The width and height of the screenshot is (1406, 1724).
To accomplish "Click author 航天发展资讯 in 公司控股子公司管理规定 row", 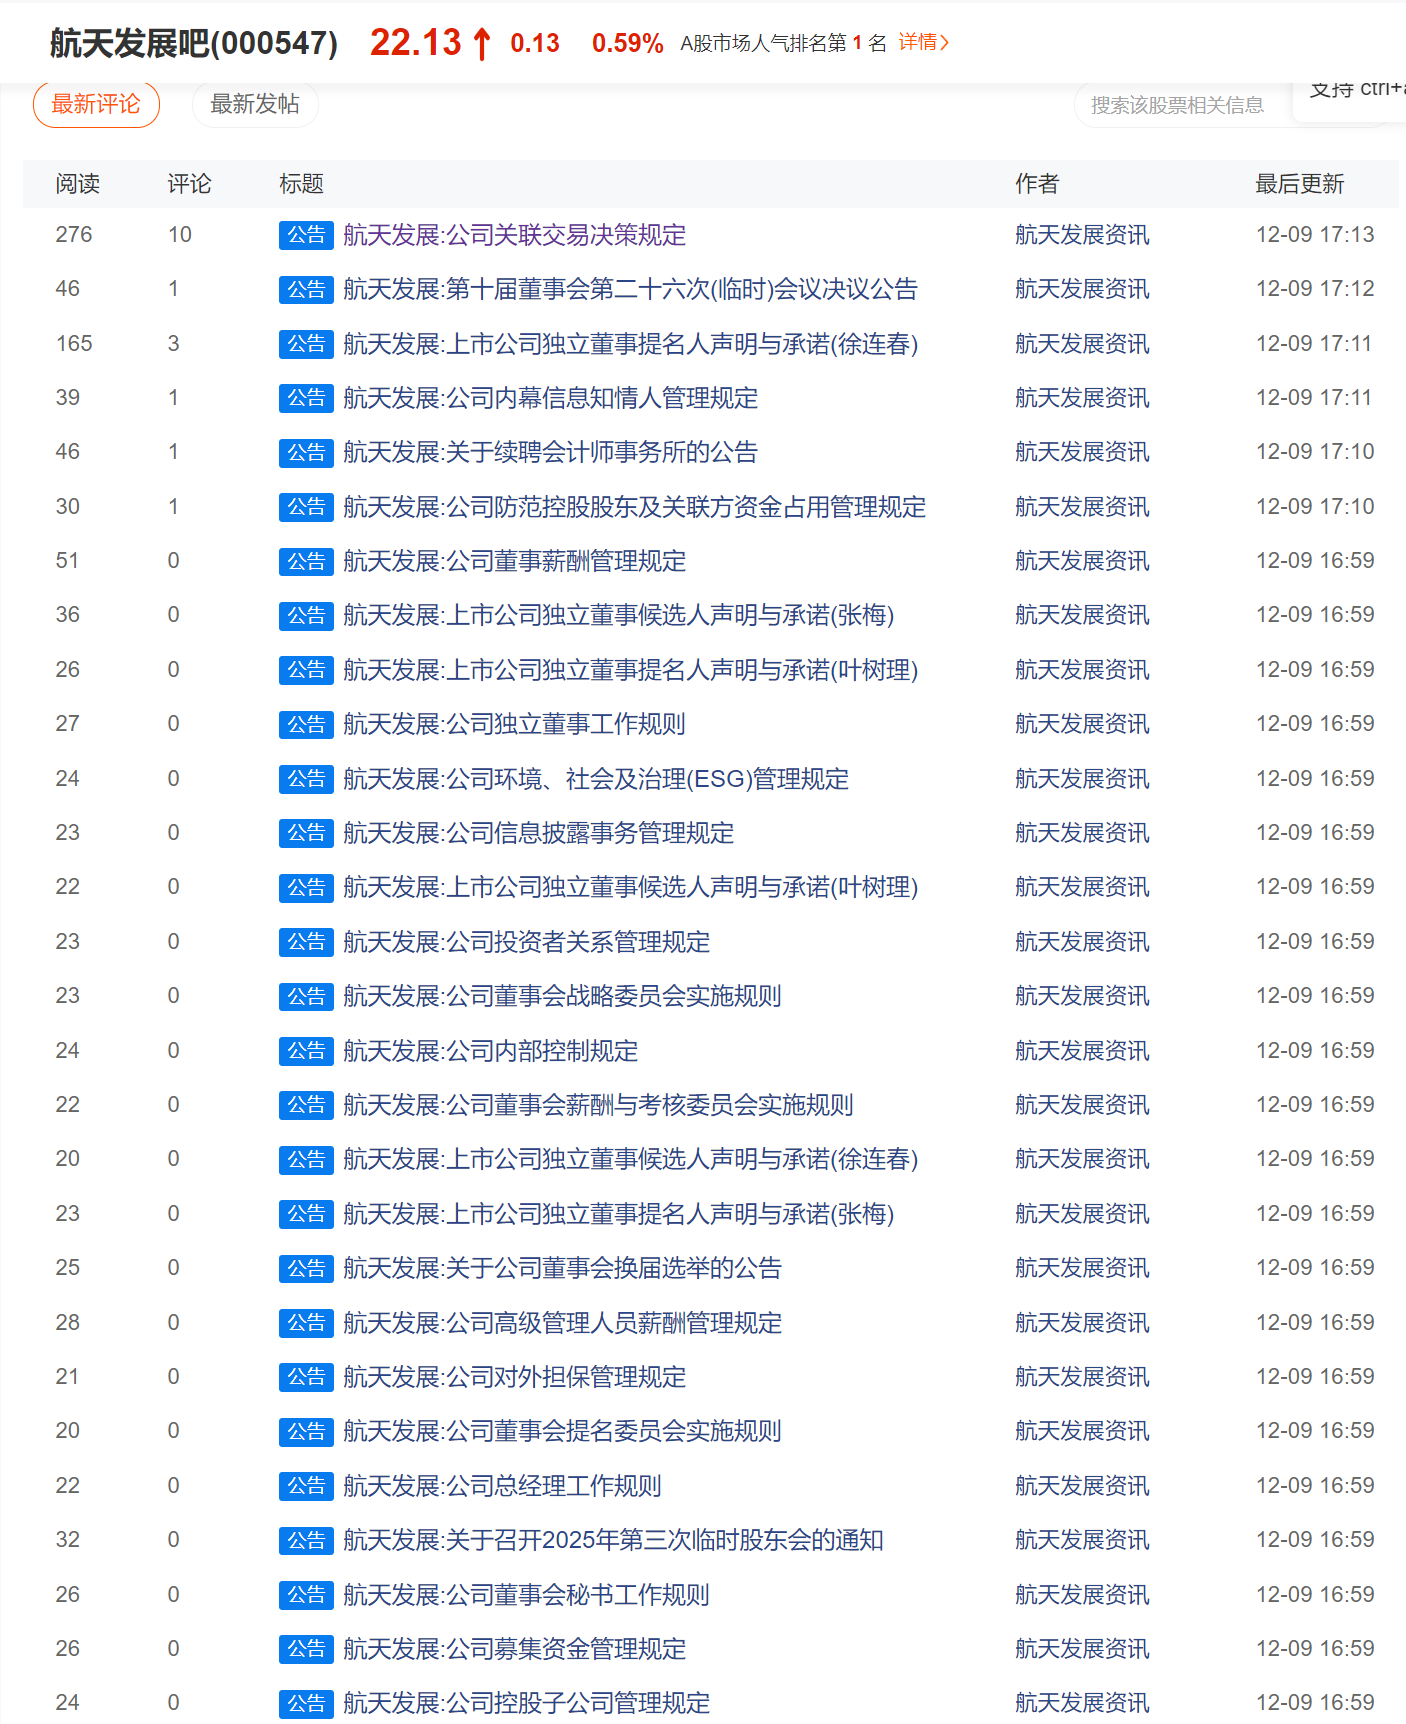I will pos(1082,1703).
